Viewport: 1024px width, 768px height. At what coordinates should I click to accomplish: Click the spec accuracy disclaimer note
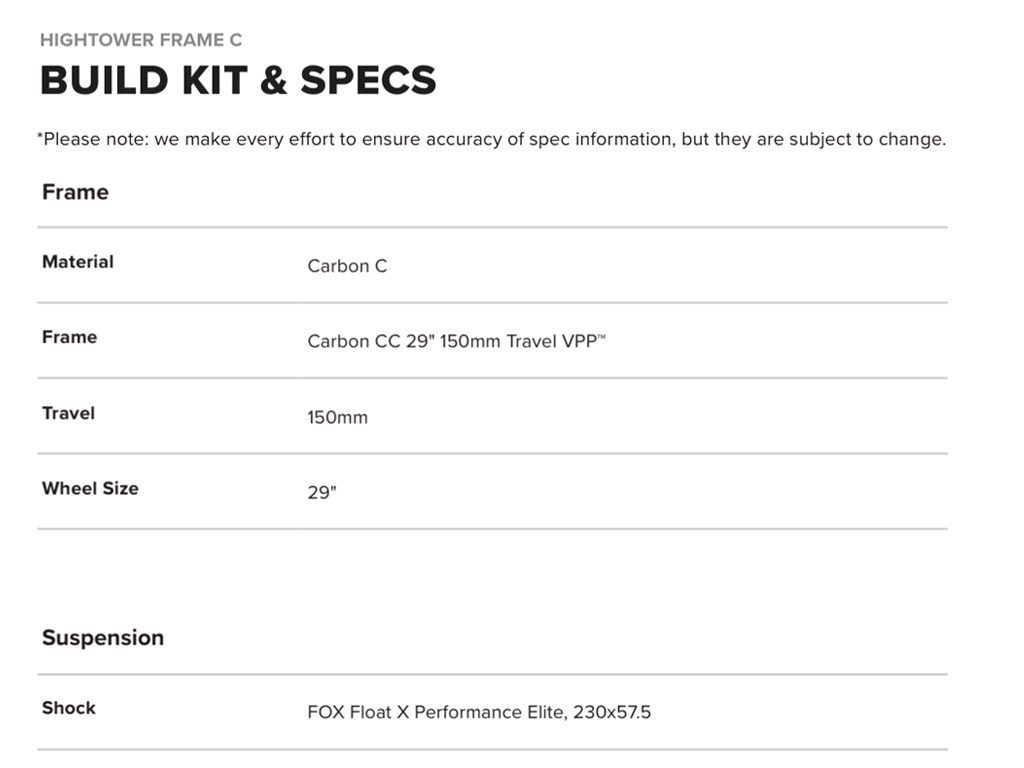click(x=494, y=139)
